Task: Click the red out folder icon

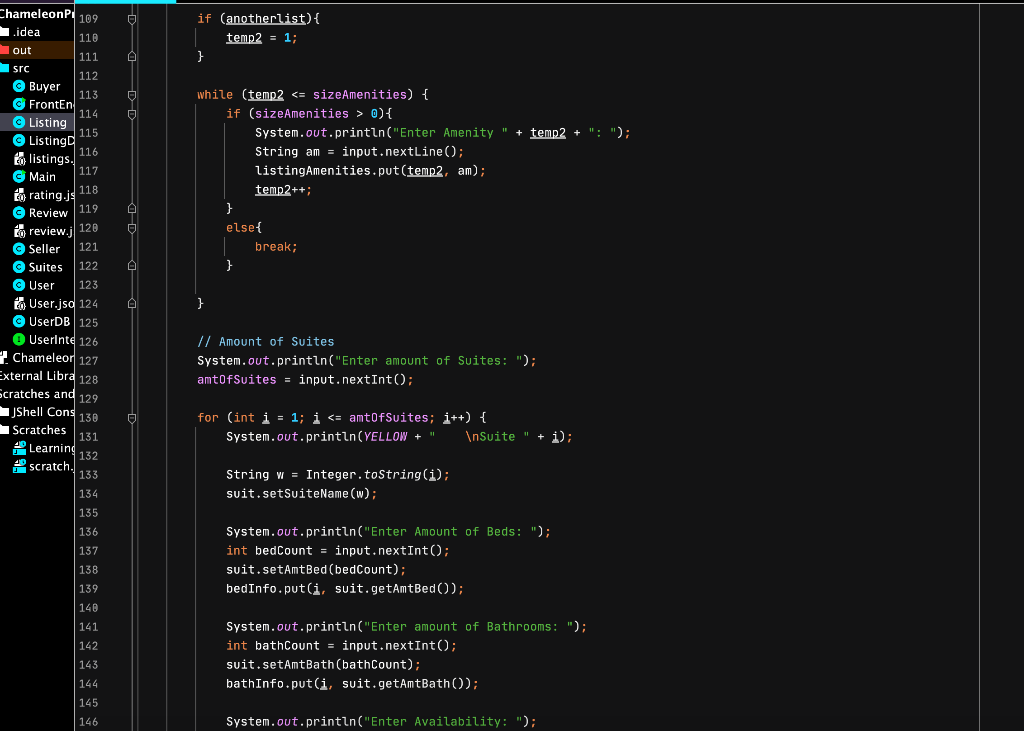Action: [x=4, y=50]
